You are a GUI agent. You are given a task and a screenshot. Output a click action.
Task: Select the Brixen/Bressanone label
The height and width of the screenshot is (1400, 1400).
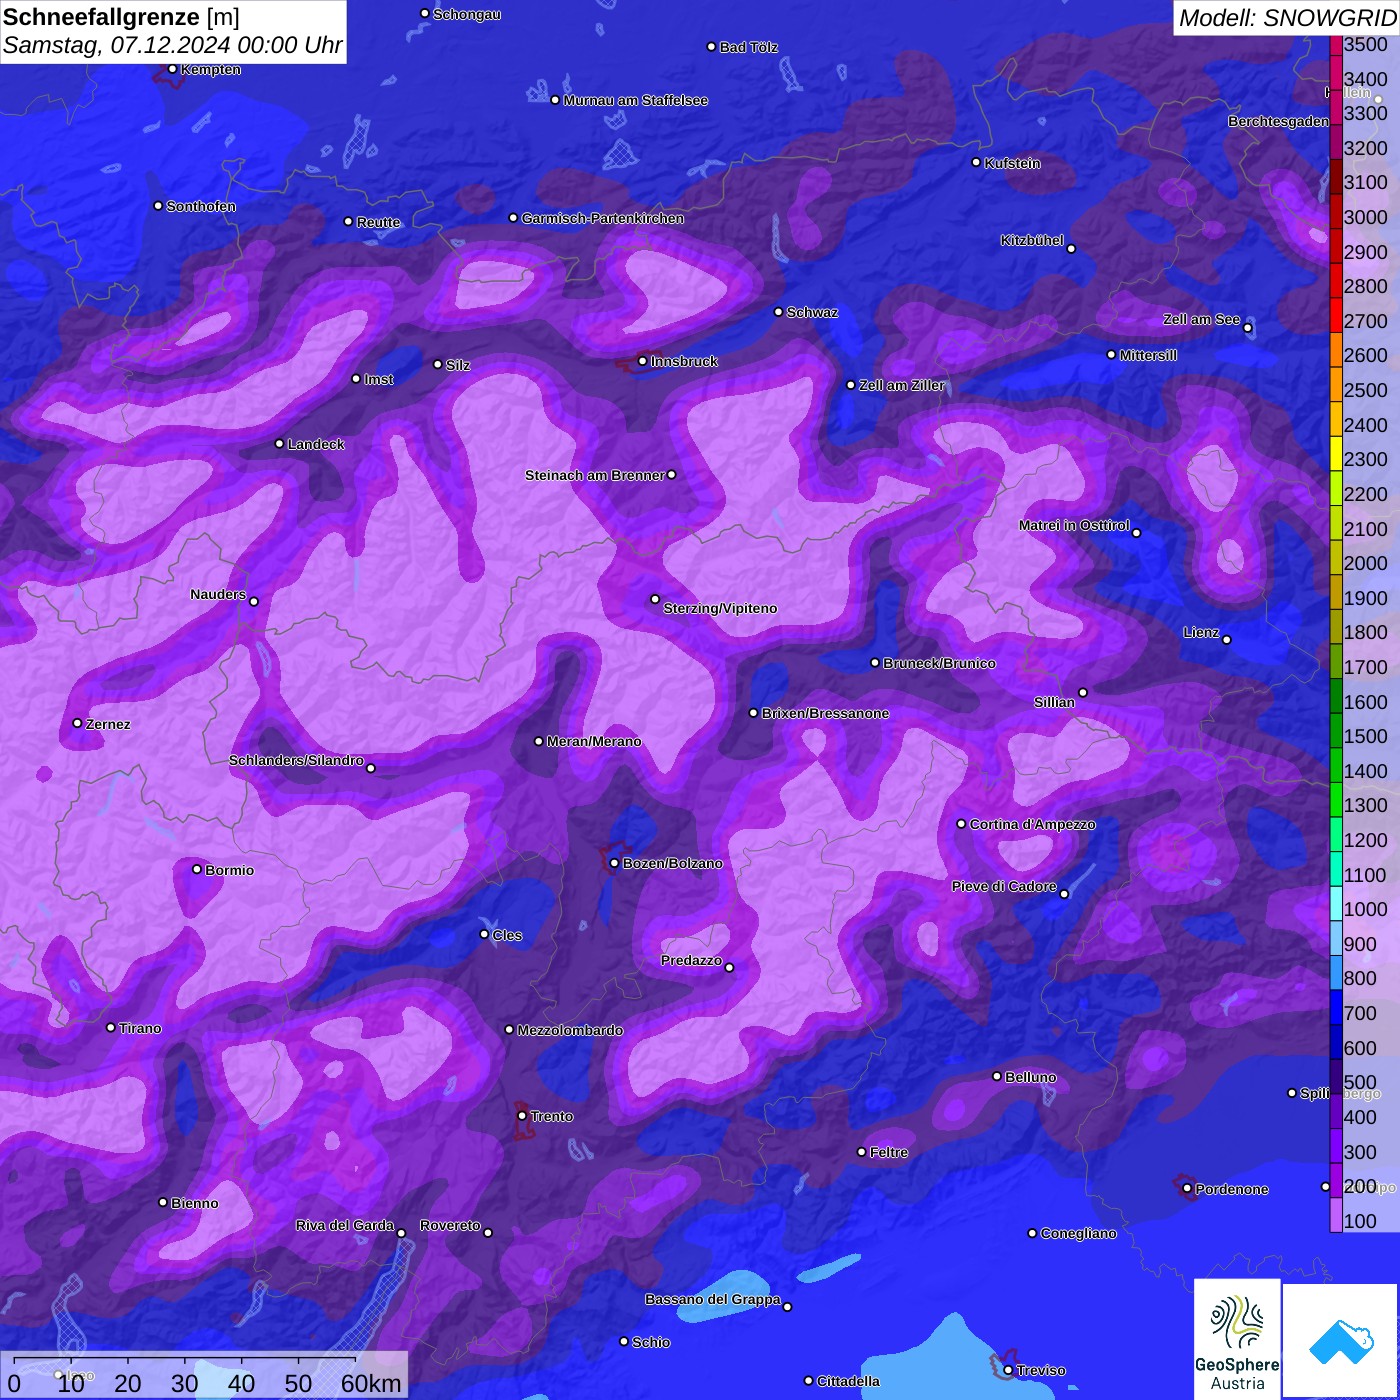(825, 713)
